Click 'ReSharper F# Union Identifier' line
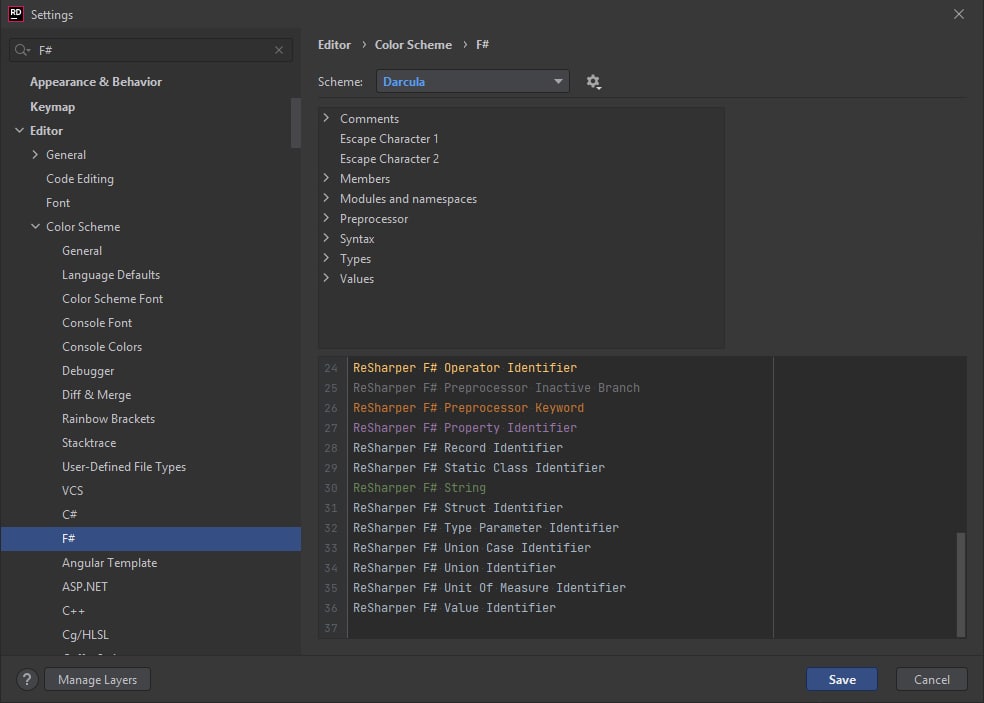Screen dimensions: 984x703 coord(454,568)
